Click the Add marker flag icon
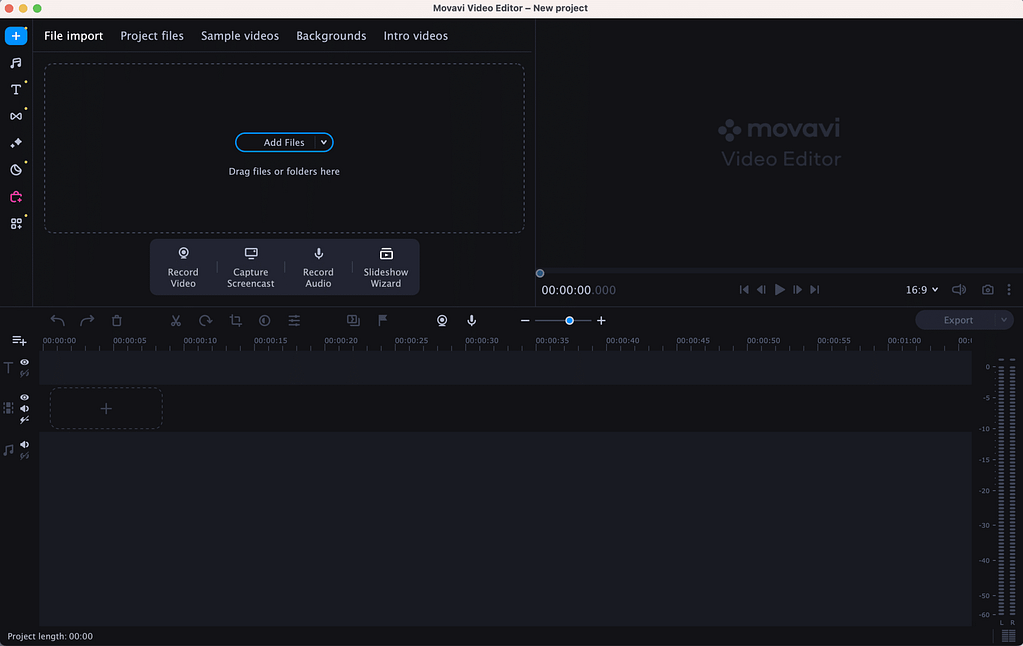 click(382, 320)
